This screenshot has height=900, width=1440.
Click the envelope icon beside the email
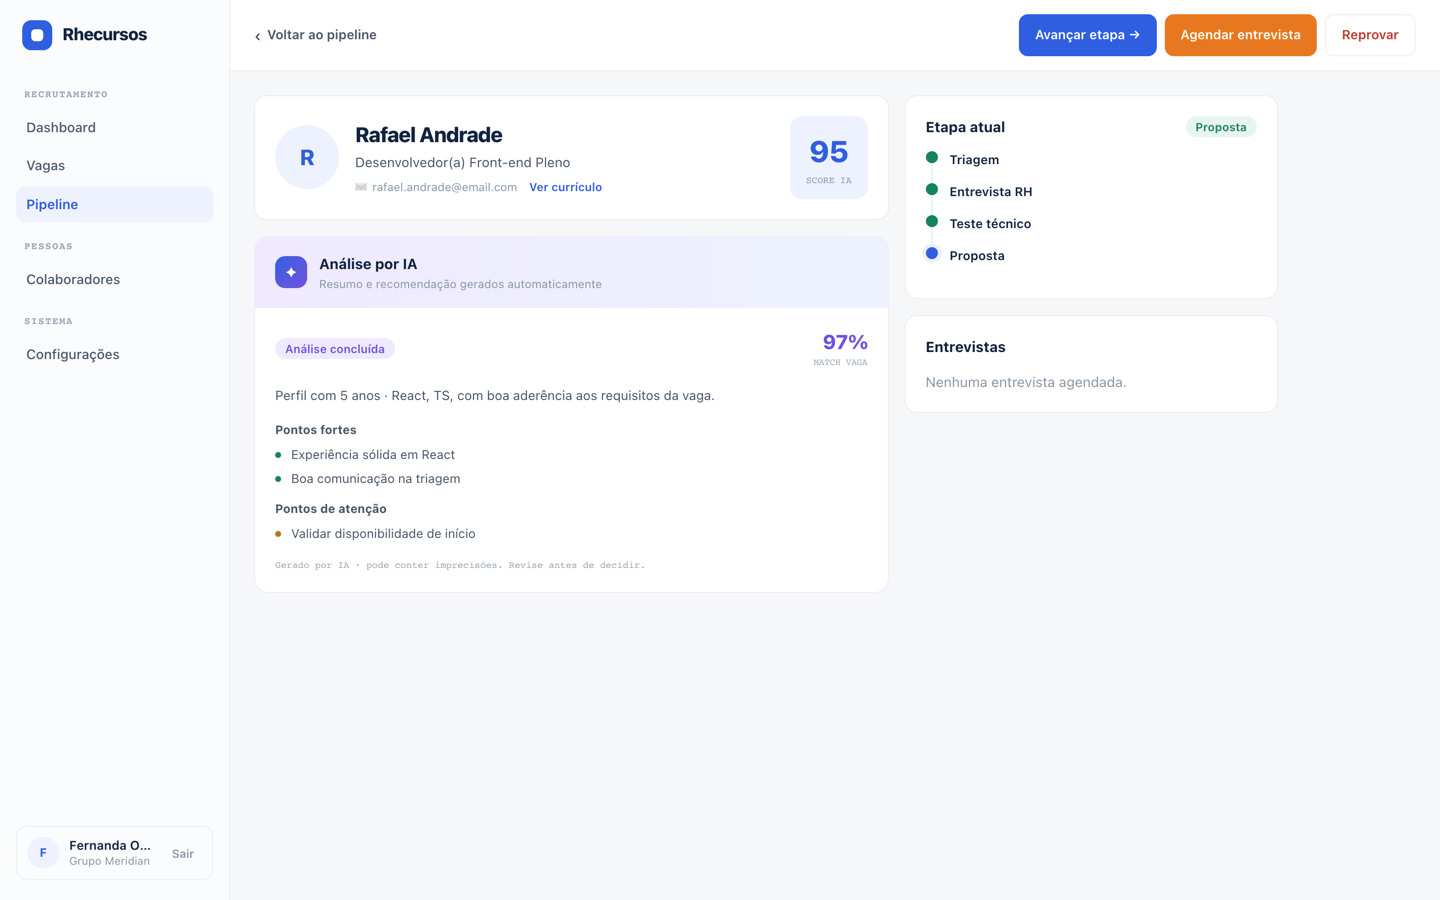(361, 187)
